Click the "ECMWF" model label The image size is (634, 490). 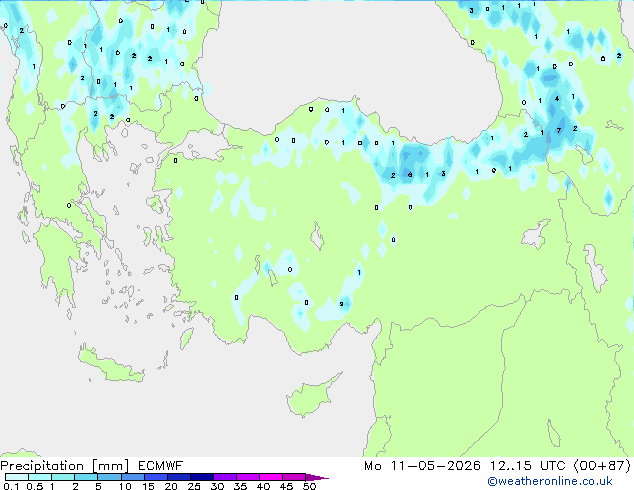click(x=161, y=466)
